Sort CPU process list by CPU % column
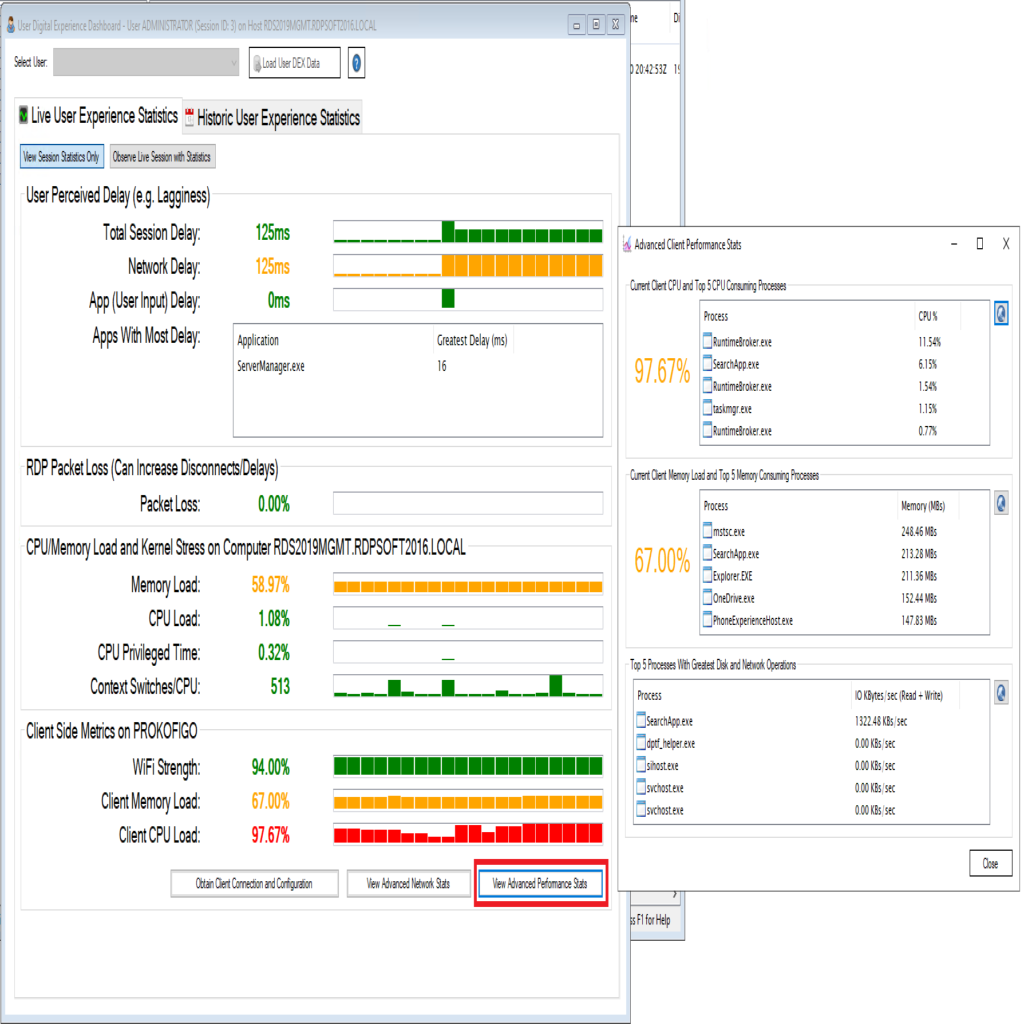1024x1024 pixels. (930, 316)
